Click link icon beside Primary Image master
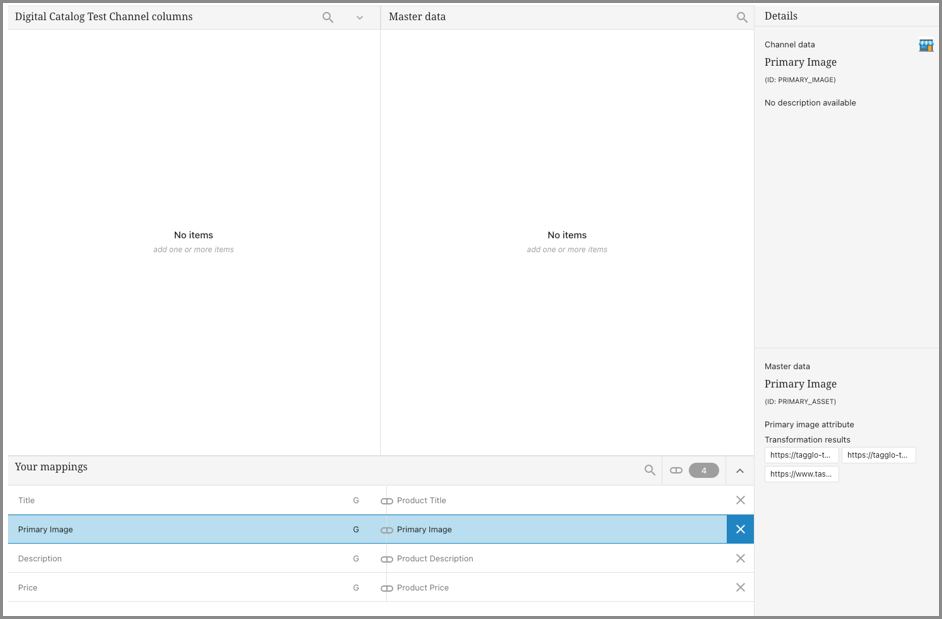The width and height of the screenshot is (942, 619). [x=387, y=530]
